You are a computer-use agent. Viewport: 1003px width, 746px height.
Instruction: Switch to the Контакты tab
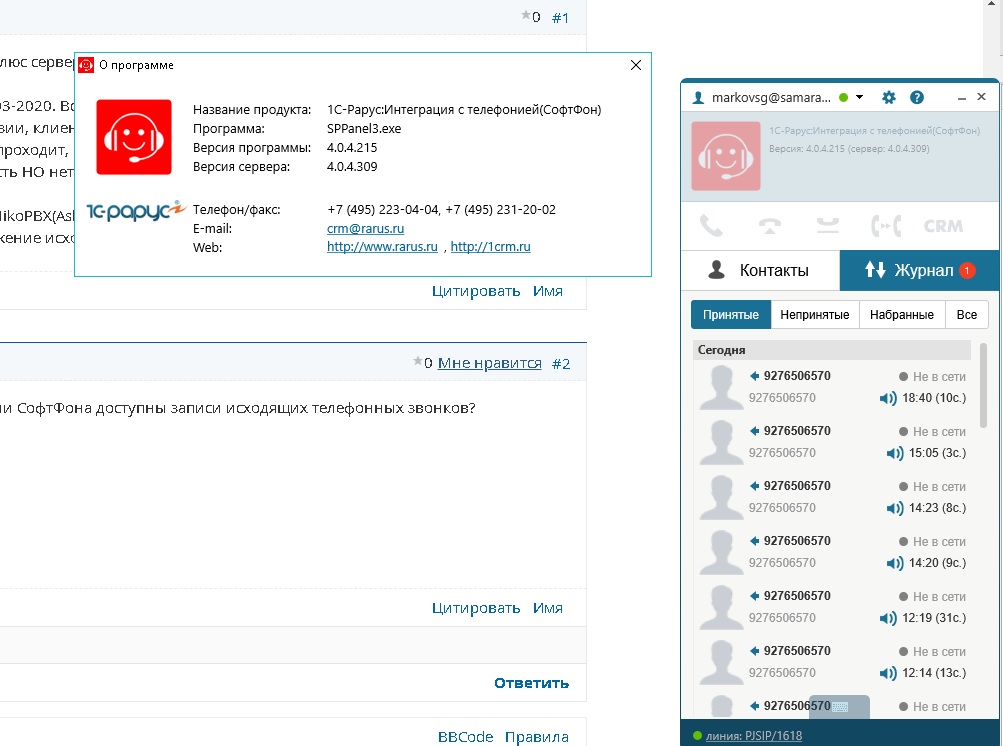pyautogui.click(x=760, y=270)
